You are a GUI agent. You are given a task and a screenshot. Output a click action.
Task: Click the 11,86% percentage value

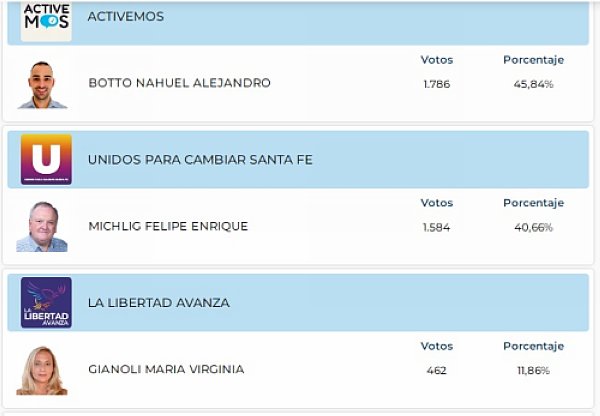coord(533,370)
